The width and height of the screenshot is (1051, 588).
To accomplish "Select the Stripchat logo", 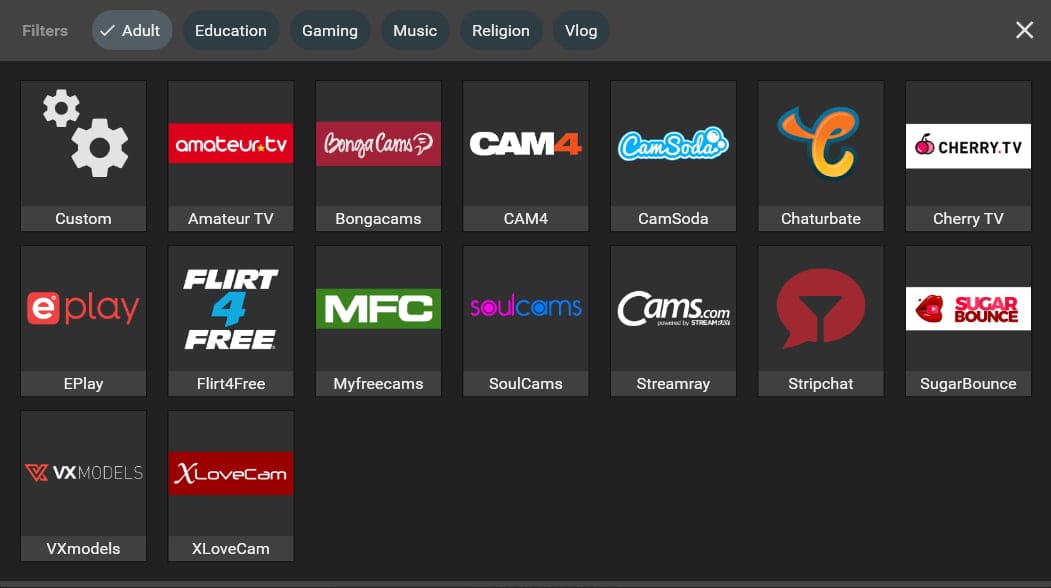I will 820,308.
